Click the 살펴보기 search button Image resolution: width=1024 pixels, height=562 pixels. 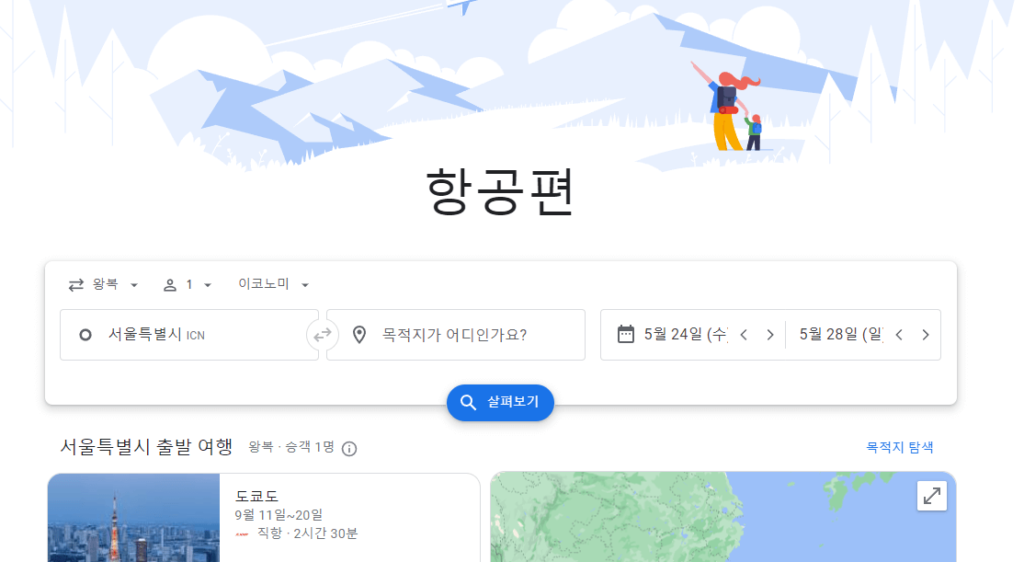point(500,402)
